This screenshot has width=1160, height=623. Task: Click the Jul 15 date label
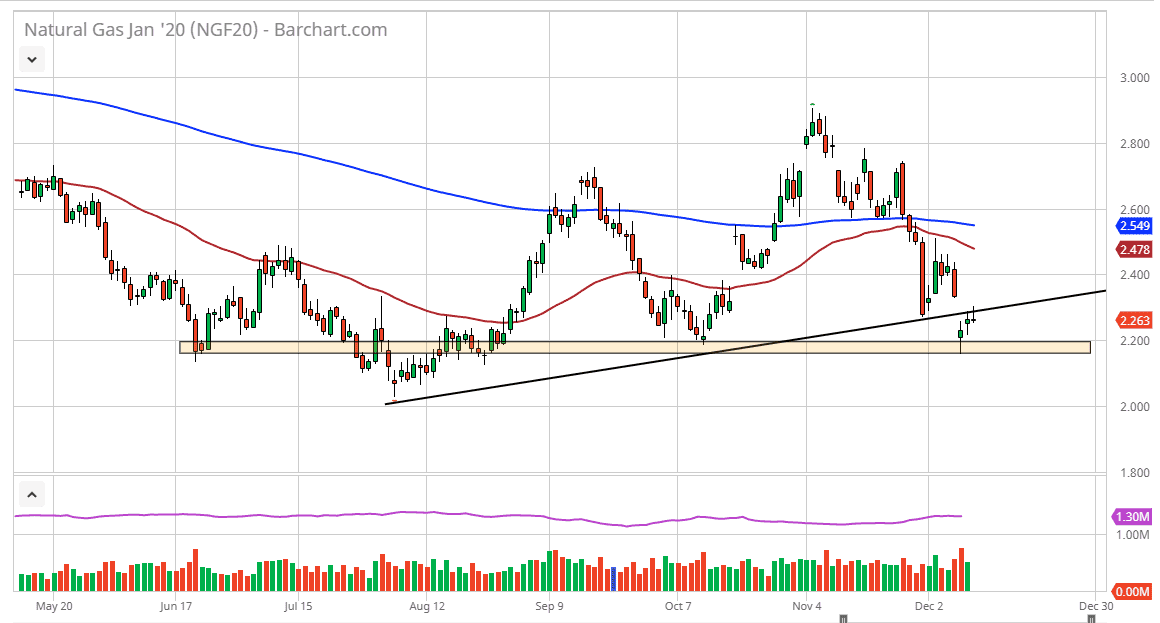pos(298,606)
